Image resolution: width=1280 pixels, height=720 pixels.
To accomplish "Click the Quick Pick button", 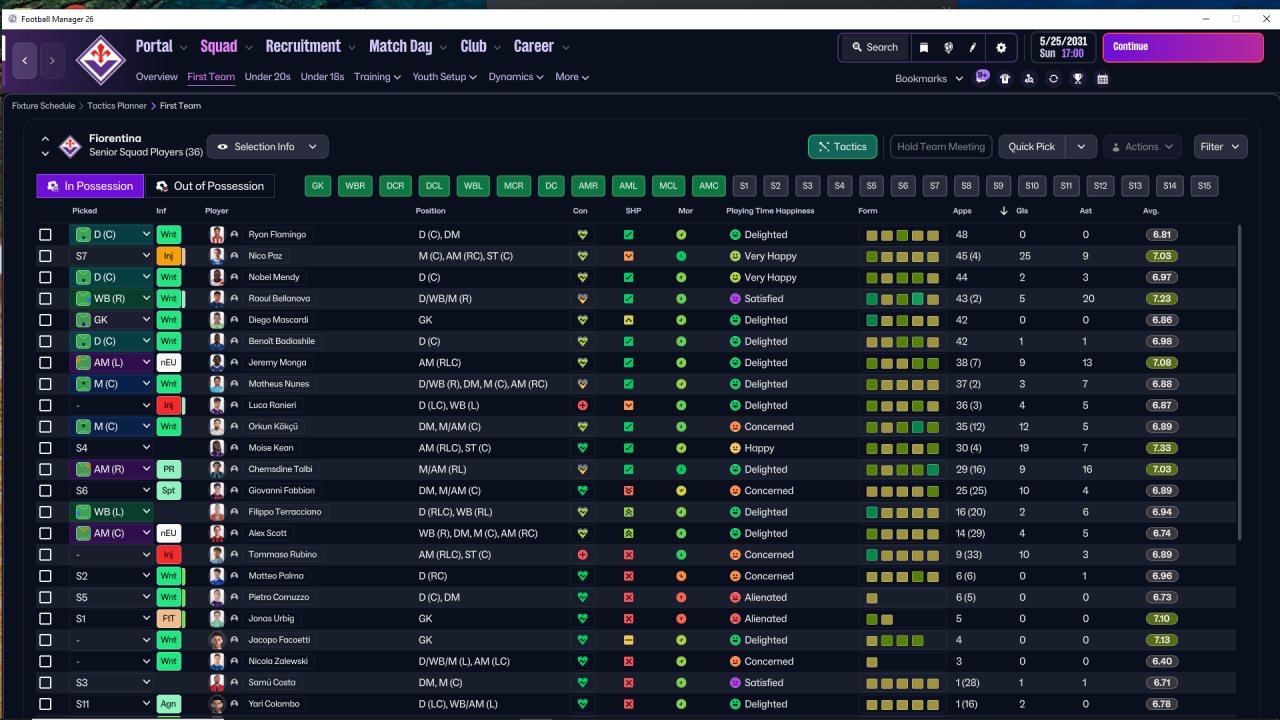I will tap(1032, 147).
